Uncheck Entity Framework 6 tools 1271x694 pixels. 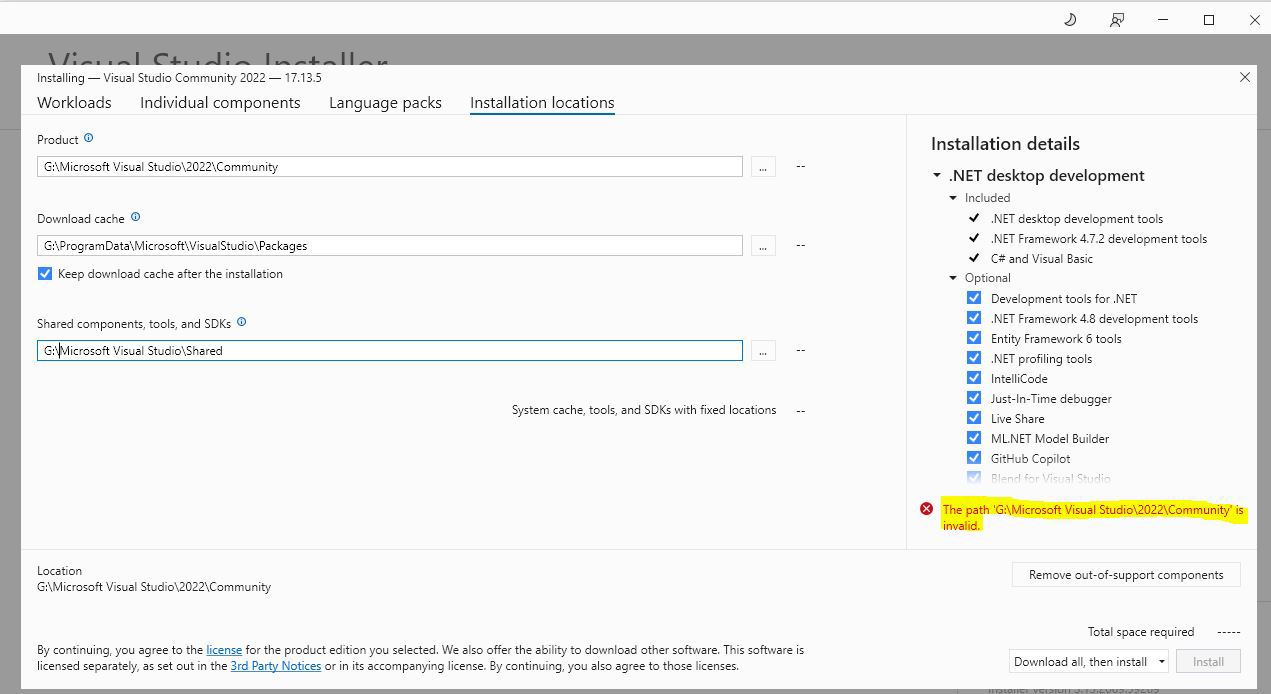[974, 338]
